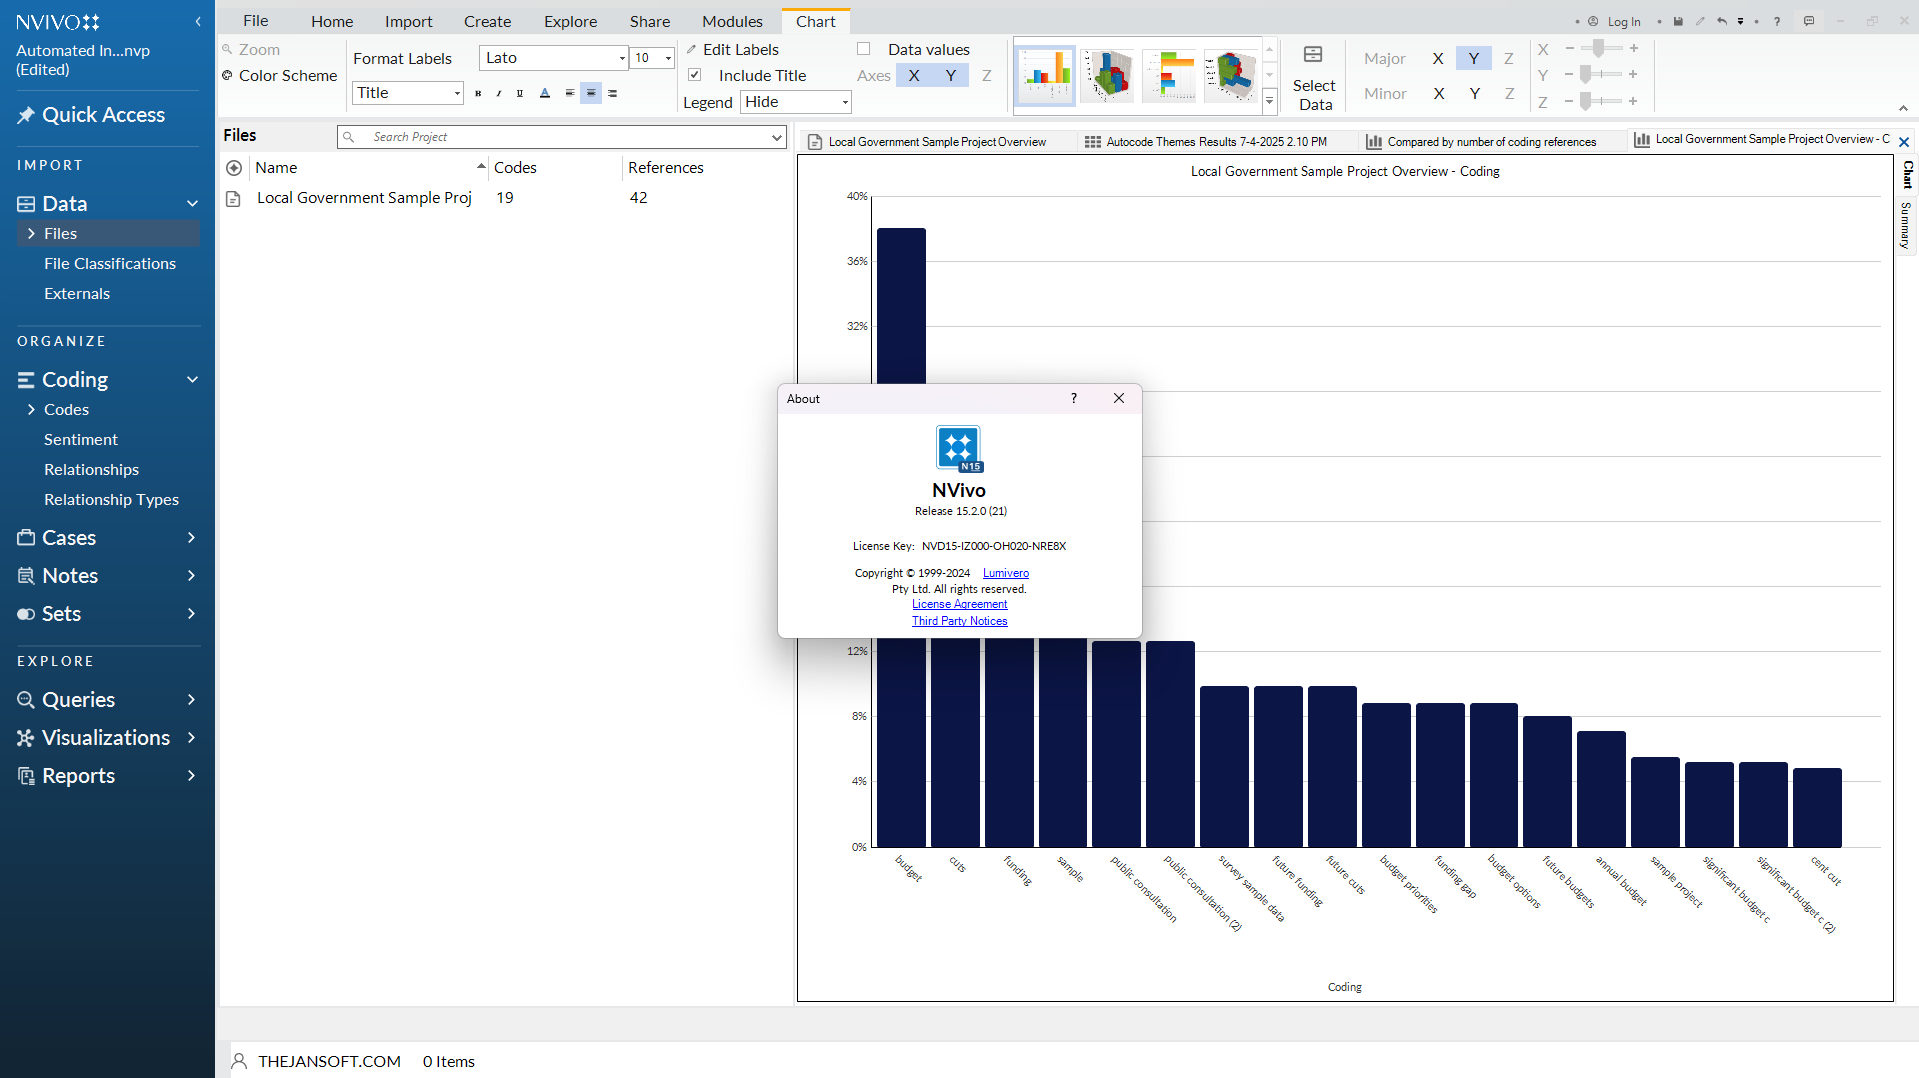Image resolution: width=1919 pixels, height=1078 pixels.
Task: Open the Title label element dropdown
Action: [457, 93]
